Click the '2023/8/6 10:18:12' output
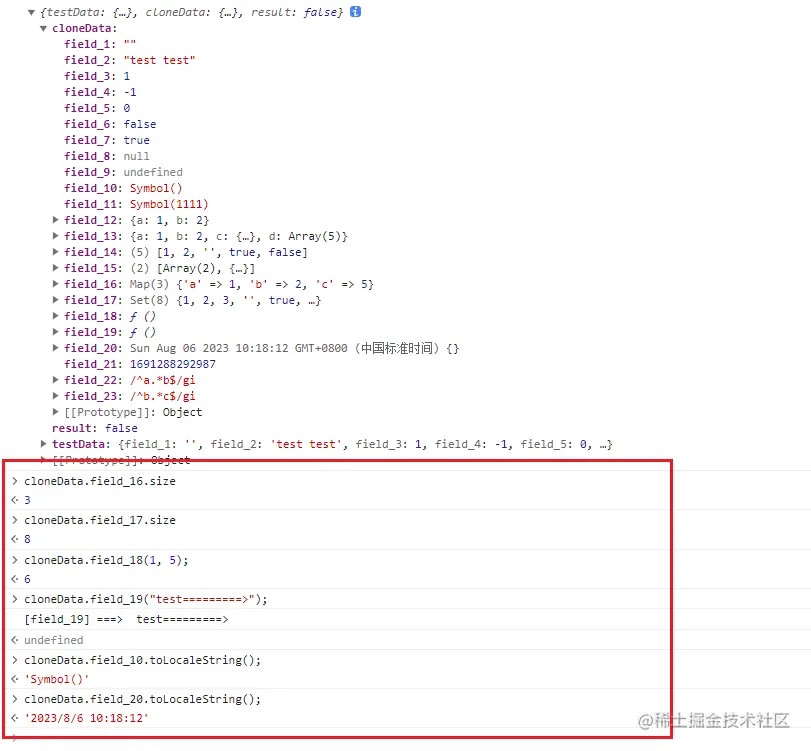The height and width of the screenshot is (751, 811). 86,718
